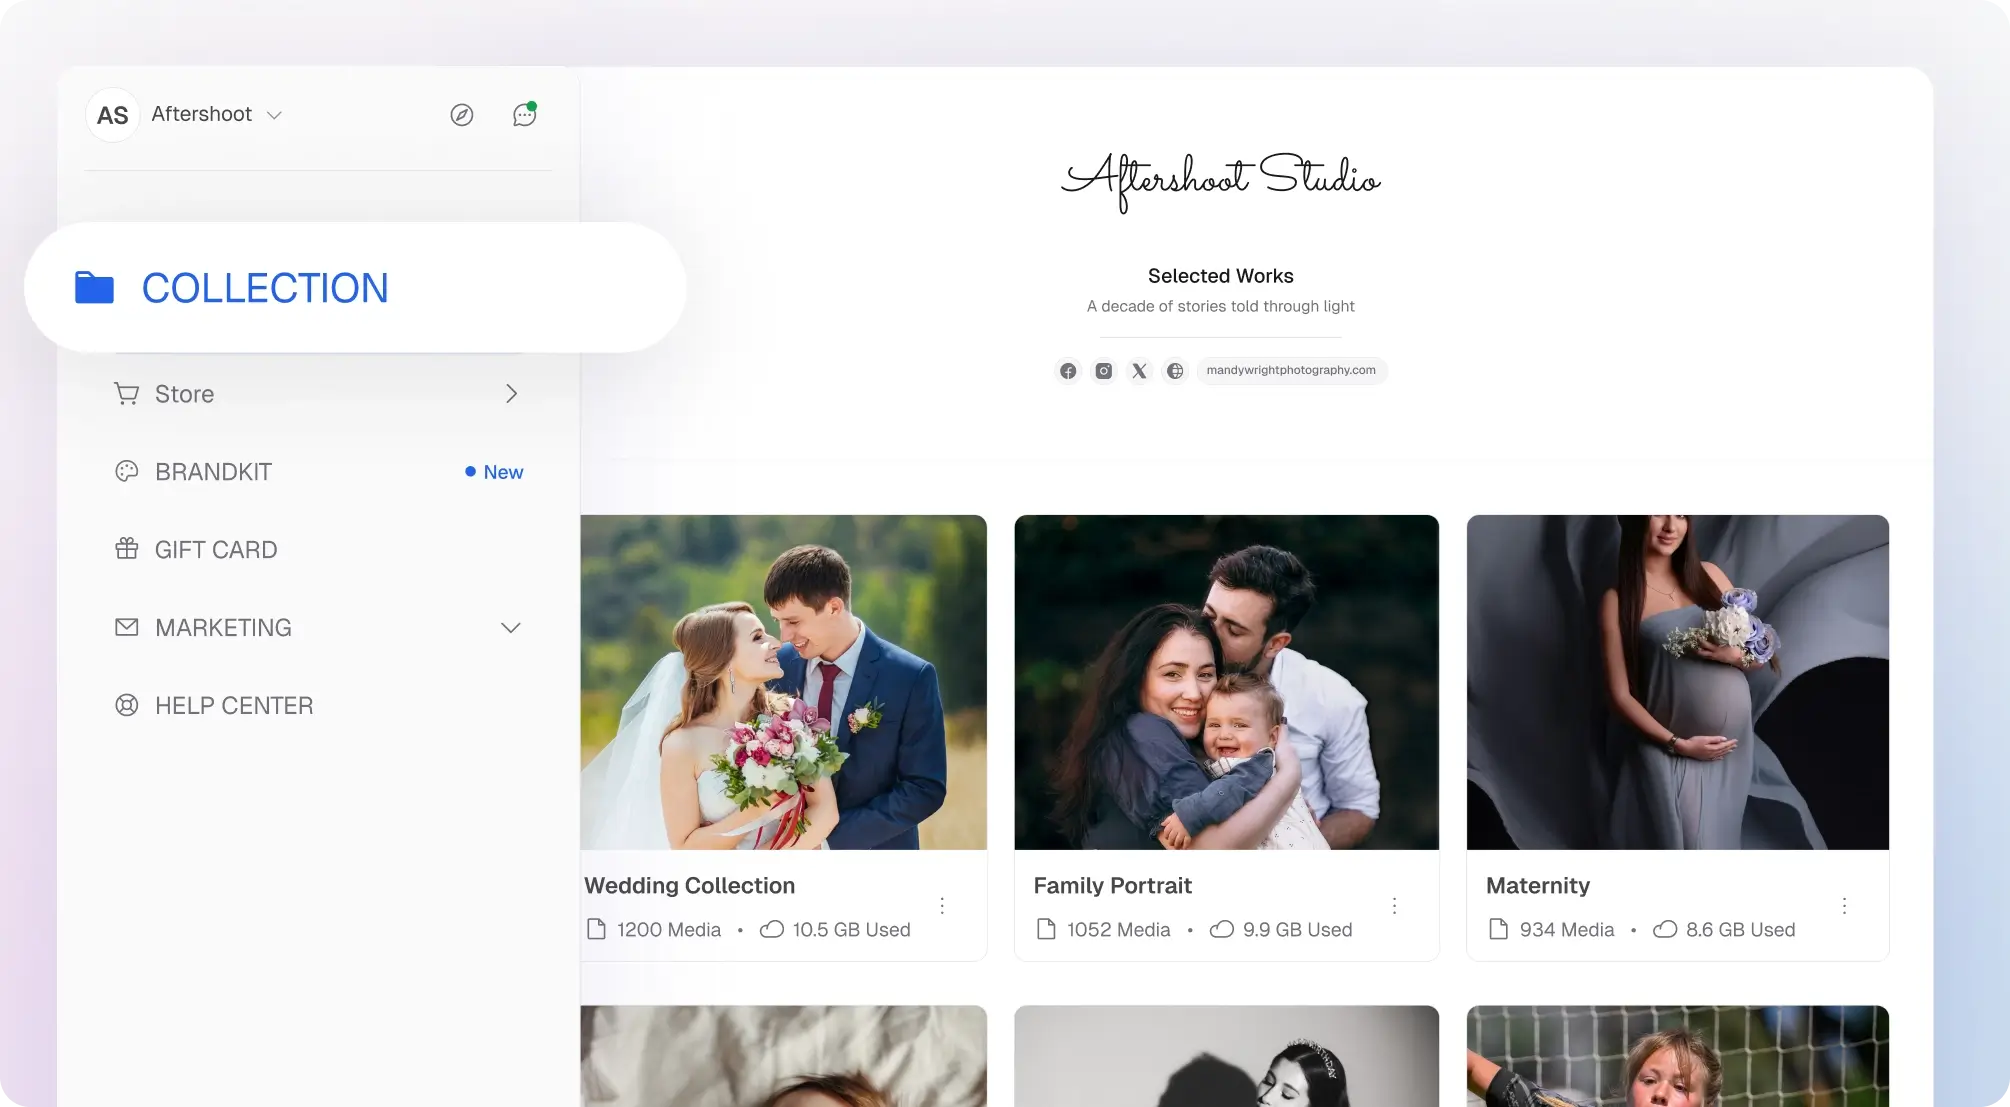Click the compass explore icon
This screenshot has height=1107, width=2010.
pos(461,115)
